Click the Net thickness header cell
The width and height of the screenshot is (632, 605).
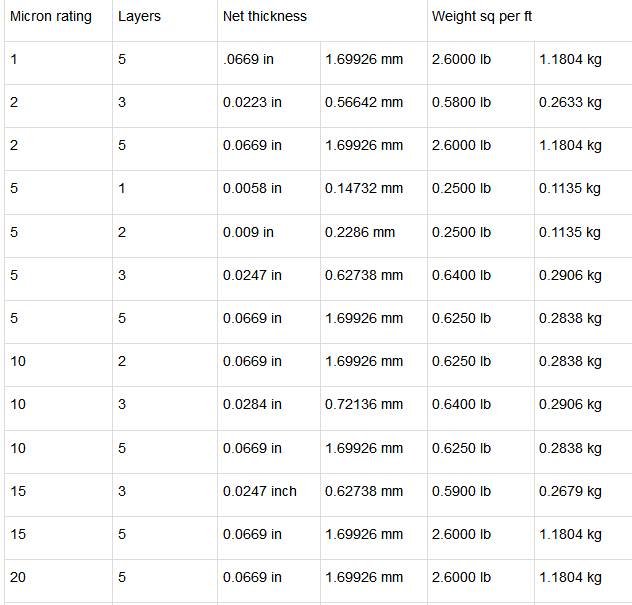(x=265, y=17)
